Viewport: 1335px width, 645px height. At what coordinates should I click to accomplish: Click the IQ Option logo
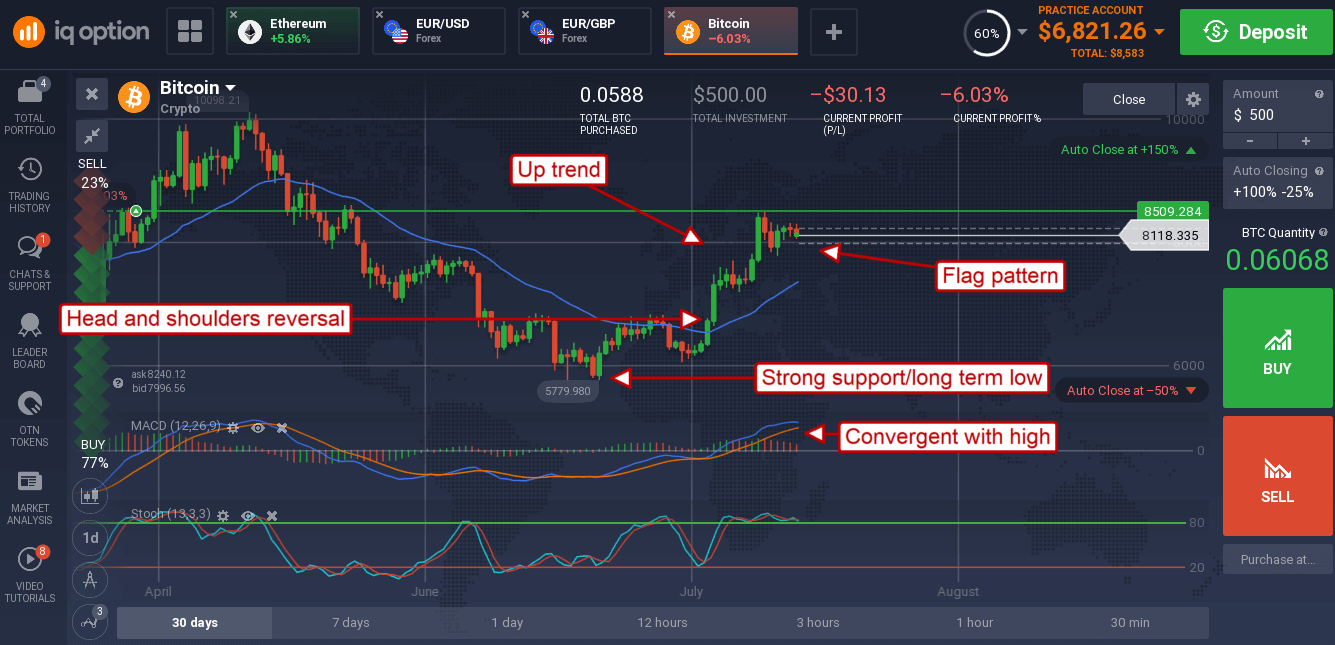click(x=82, y=32)
